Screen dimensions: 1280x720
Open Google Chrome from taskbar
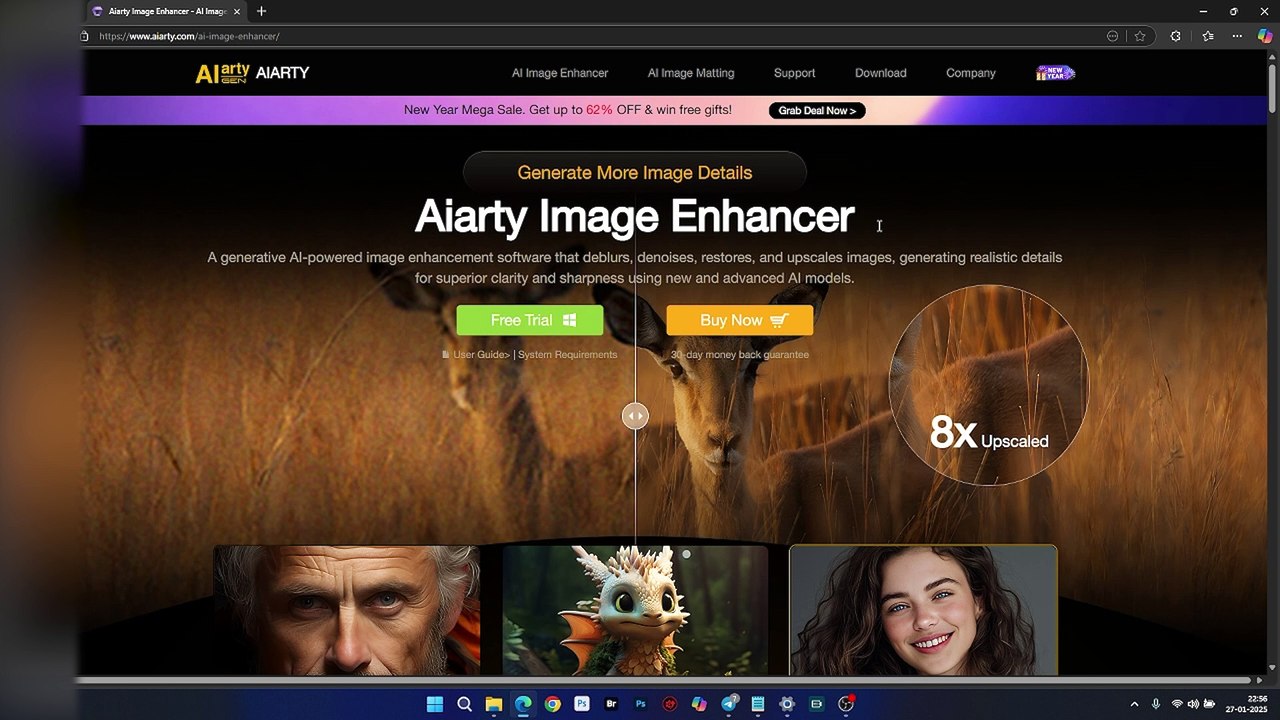pos(552,704)
